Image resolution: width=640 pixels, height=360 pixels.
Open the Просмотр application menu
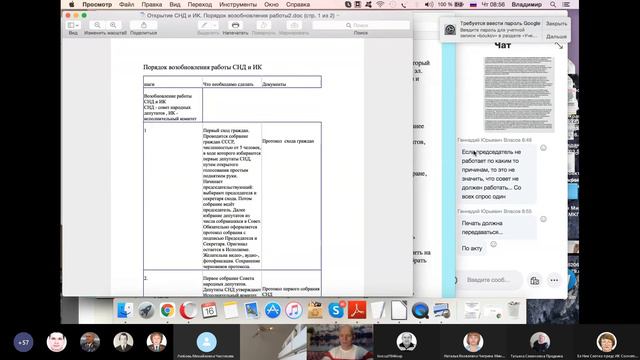tap(97, 4)
